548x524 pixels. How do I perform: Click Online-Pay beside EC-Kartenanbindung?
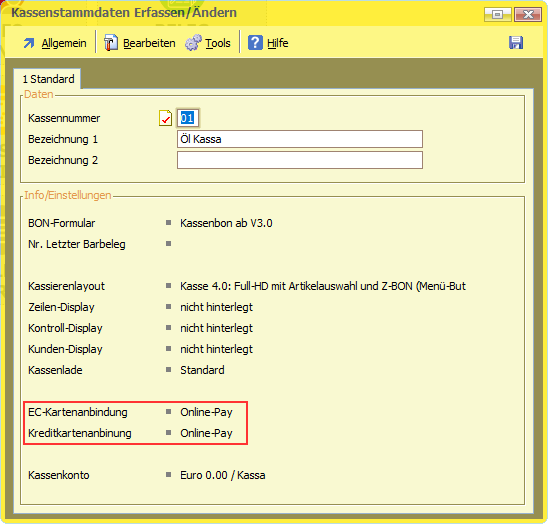tap(206, 412)
